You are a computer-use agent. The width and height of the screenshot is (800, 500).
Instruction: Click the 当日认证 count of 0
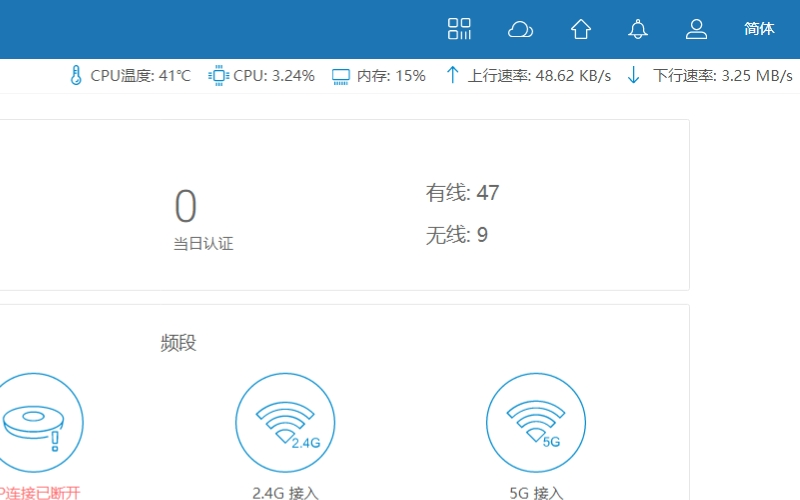coord(186,207)
